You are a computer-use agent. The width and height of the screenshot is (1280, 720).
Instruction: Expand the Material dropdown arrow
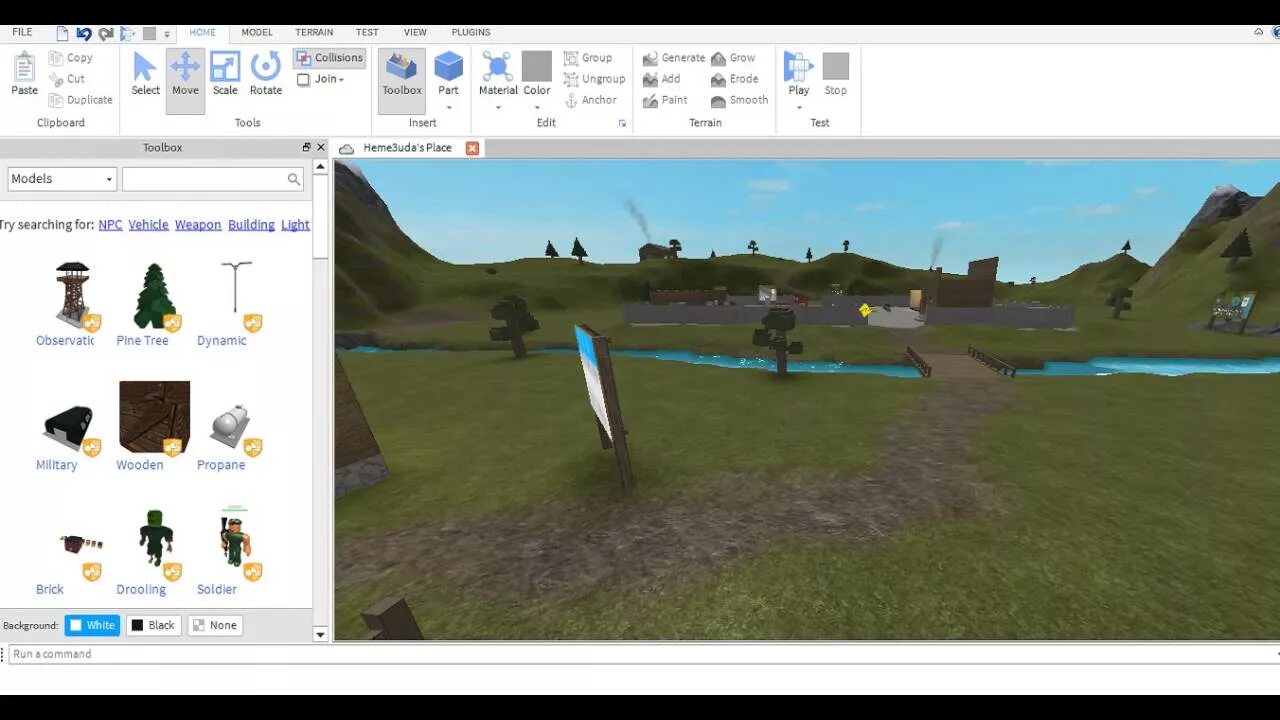click(498, 106)
